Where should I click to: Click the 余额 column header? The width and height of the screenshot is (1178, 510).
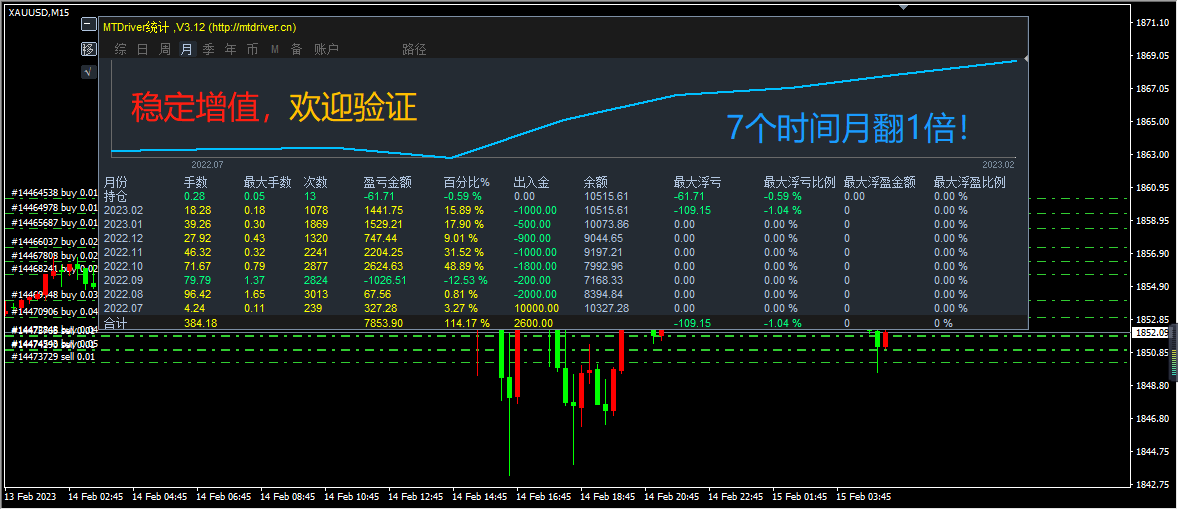(x=596, y=182)
